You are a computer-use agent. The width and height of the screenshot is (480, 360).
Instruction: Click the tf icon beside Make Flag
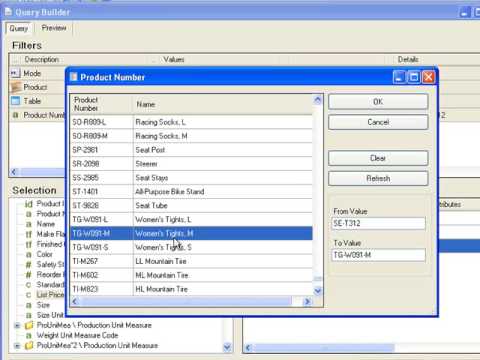point(29,234)
